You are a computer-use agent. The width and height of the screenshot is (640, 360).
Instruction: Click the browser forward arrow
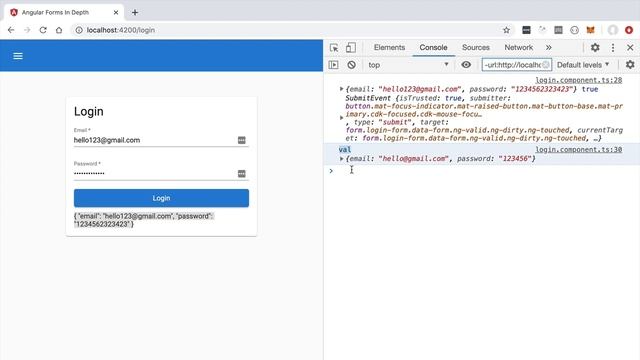pos(27,30)
